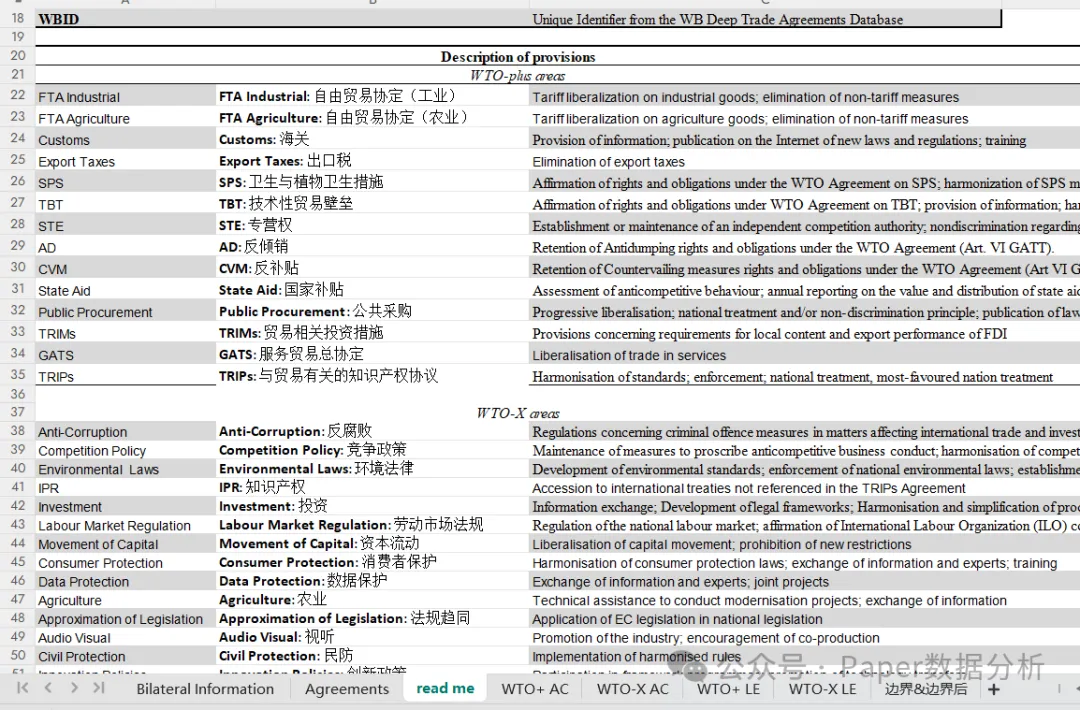Open the Agreements sheet tab
This screenshot has width=1080, height=710.
click(x=346, y=689)
